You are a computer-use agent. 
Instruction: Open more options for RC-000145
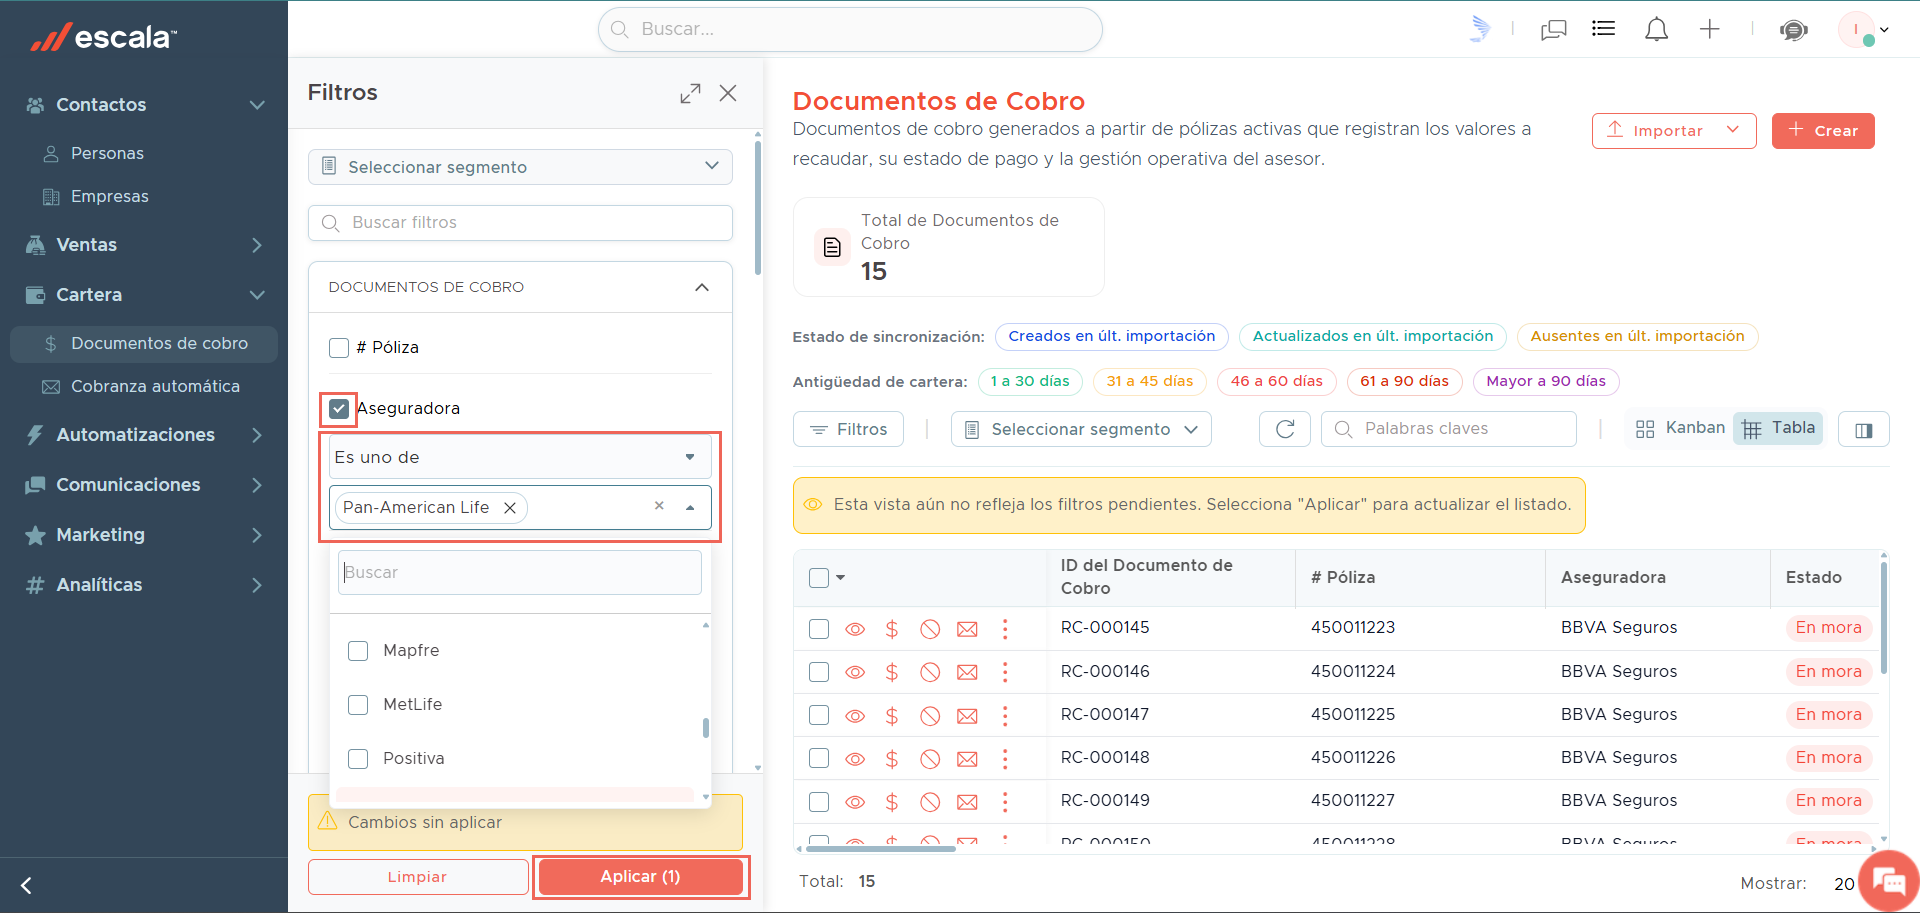[1005, 628]
